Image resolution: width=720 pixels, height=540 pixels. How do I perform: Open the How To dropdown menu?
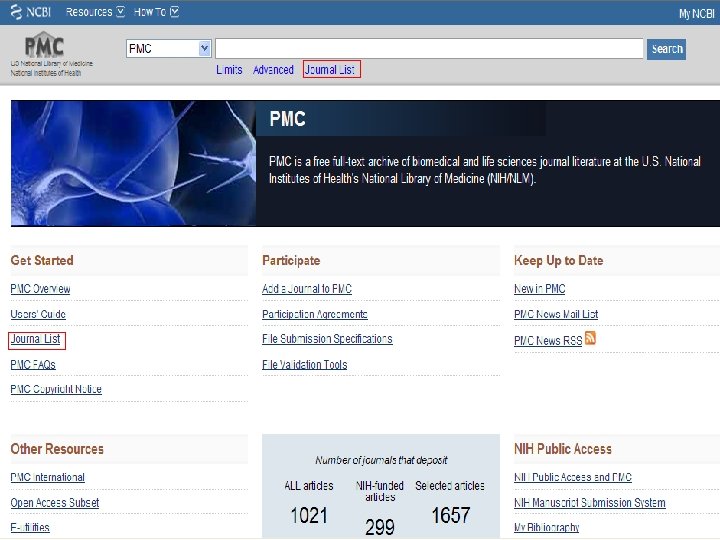156,12
